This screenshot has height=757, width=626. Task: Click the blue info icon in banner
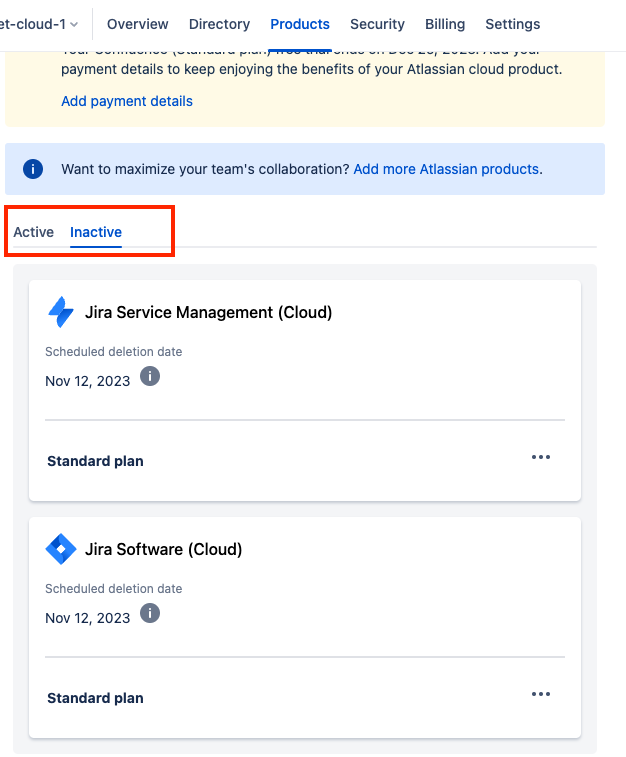click(33, 169)
